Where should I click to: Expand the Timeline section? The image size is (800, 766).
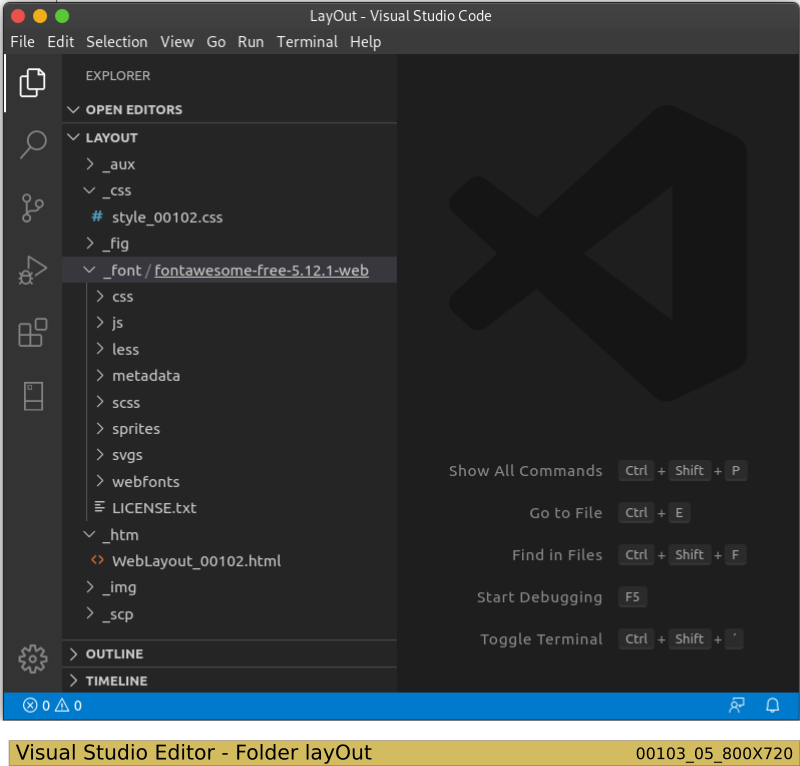[x=73, y=680]
